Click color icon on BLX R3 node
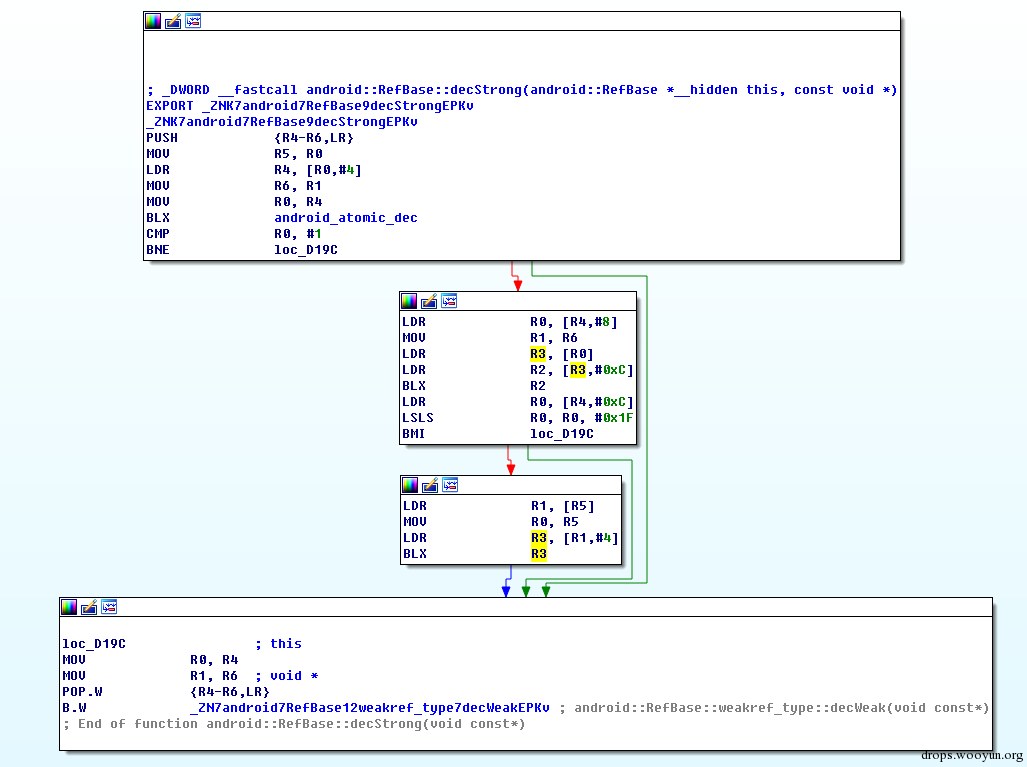Viewport: 1027px width, 767px height. [x=410, y=485]
